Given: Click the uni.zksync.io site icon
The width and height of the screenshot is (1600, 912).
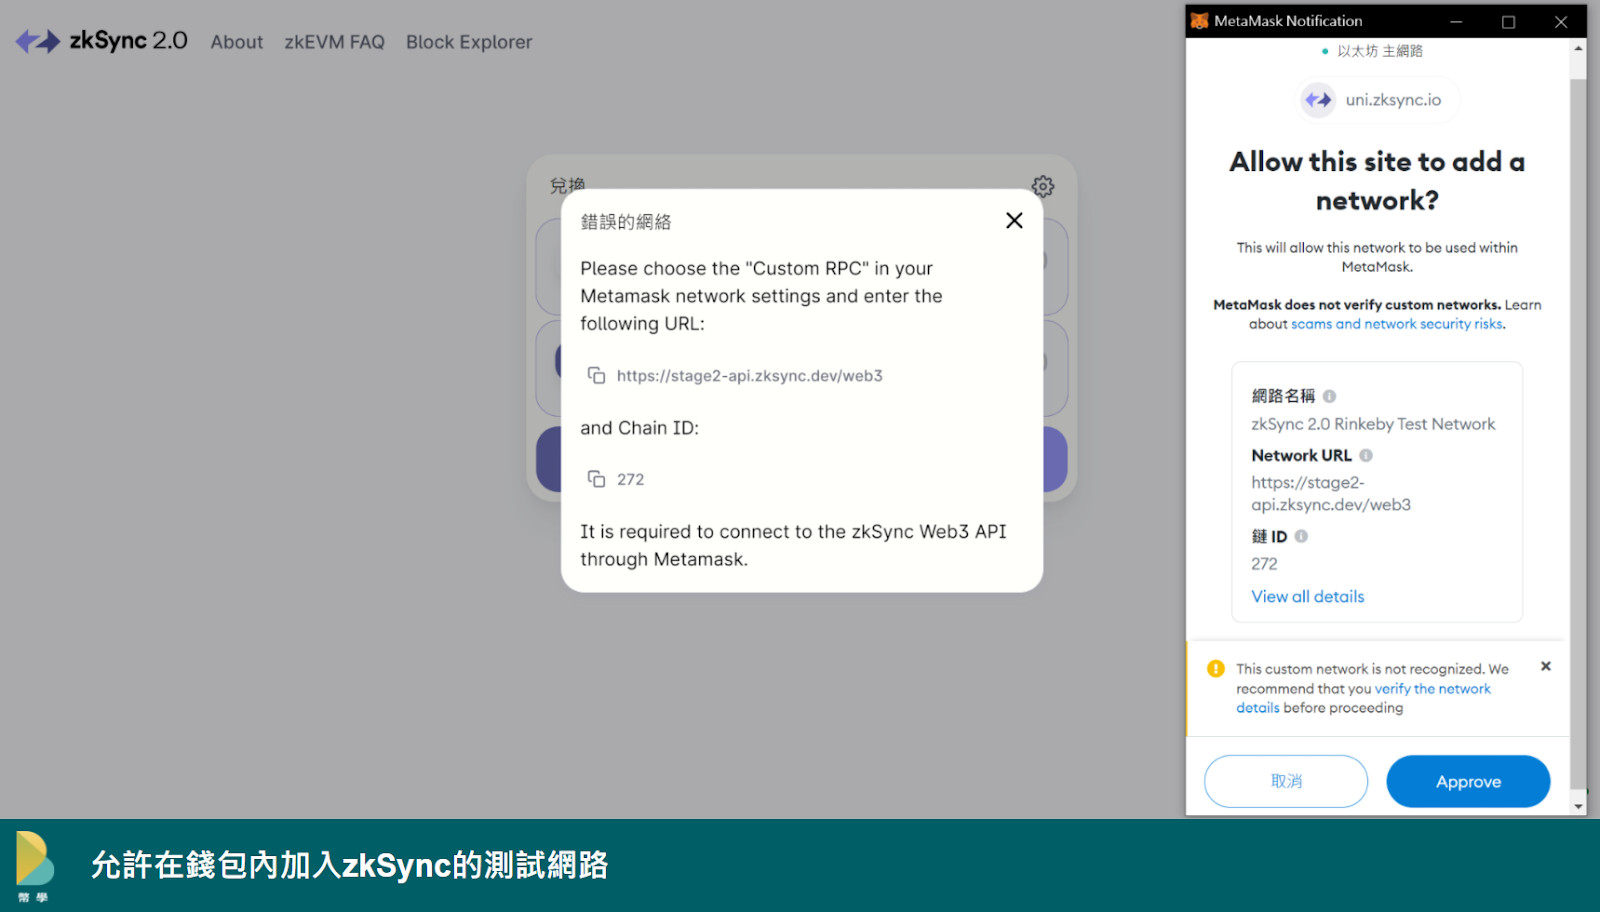Looking at the screenshot, I should (1318, 100).
